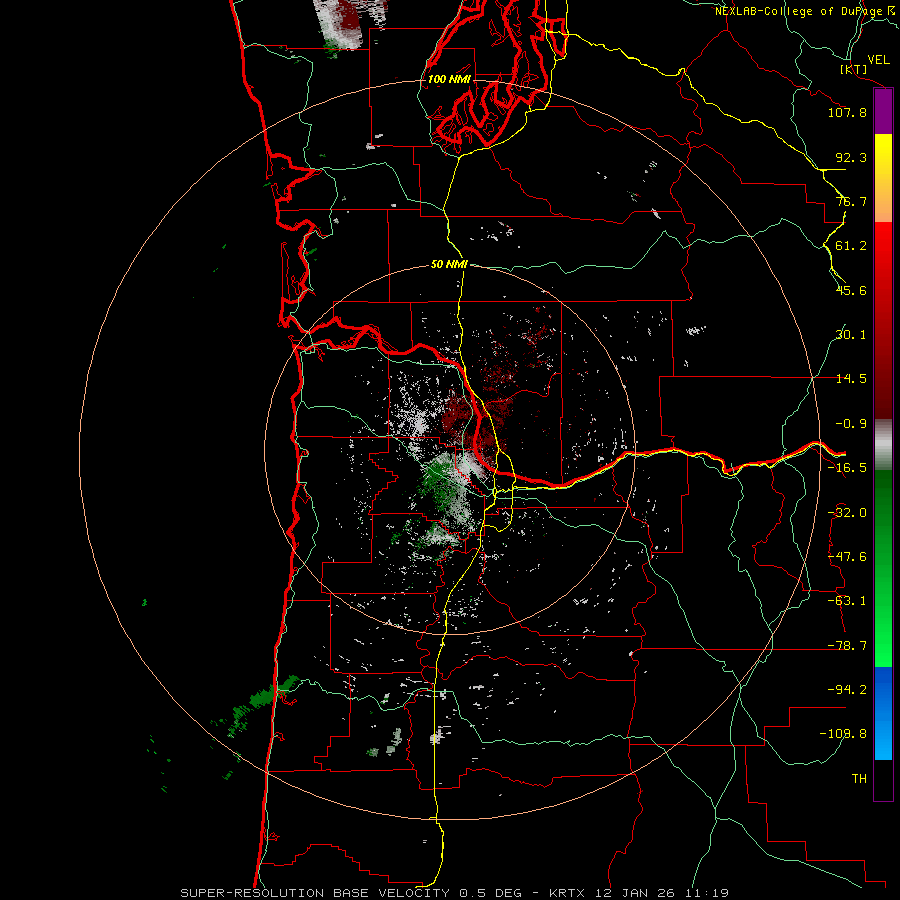
Task: Select the 92.3 scale value
Action: (x=851, y=157)
